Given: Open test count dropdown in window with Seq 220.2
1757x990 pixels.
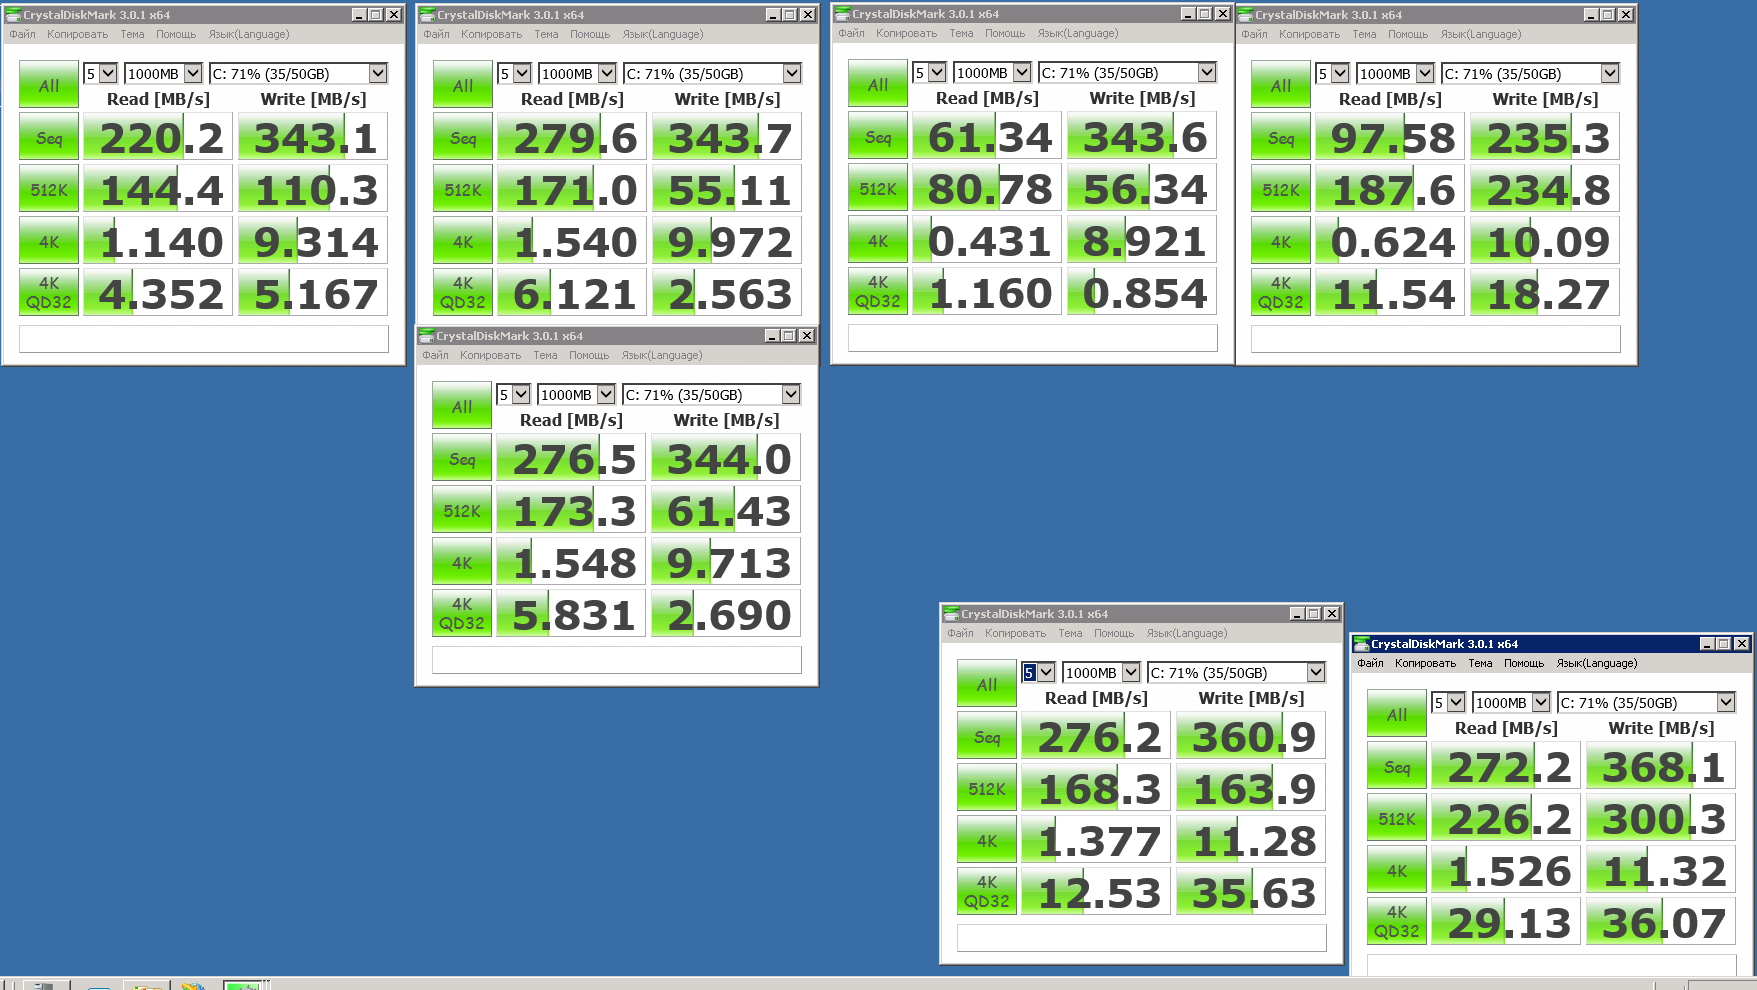Looking at the screenshot, I should (x=101, y=73).
